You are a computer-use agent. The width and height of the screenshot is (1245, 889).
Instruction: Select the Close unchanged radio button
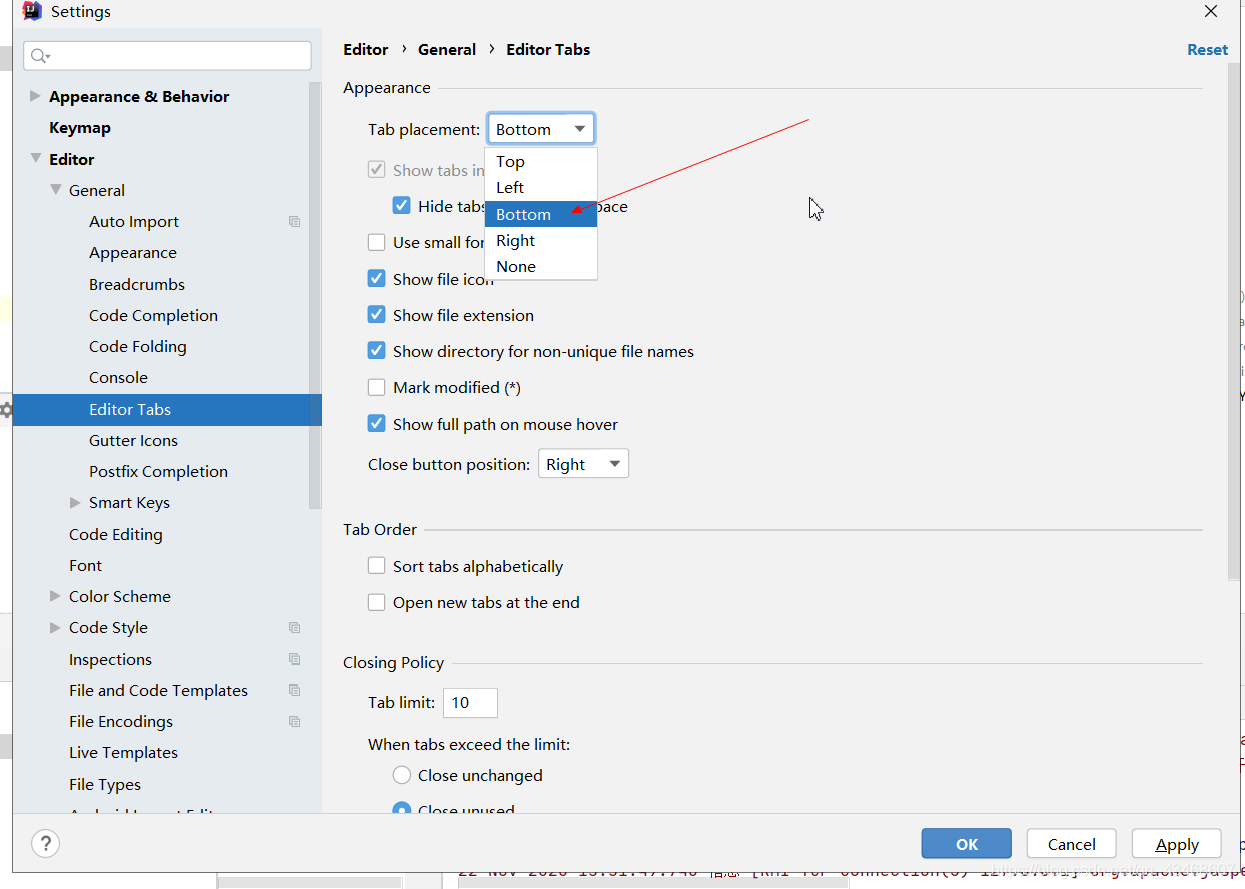[402, 775]
